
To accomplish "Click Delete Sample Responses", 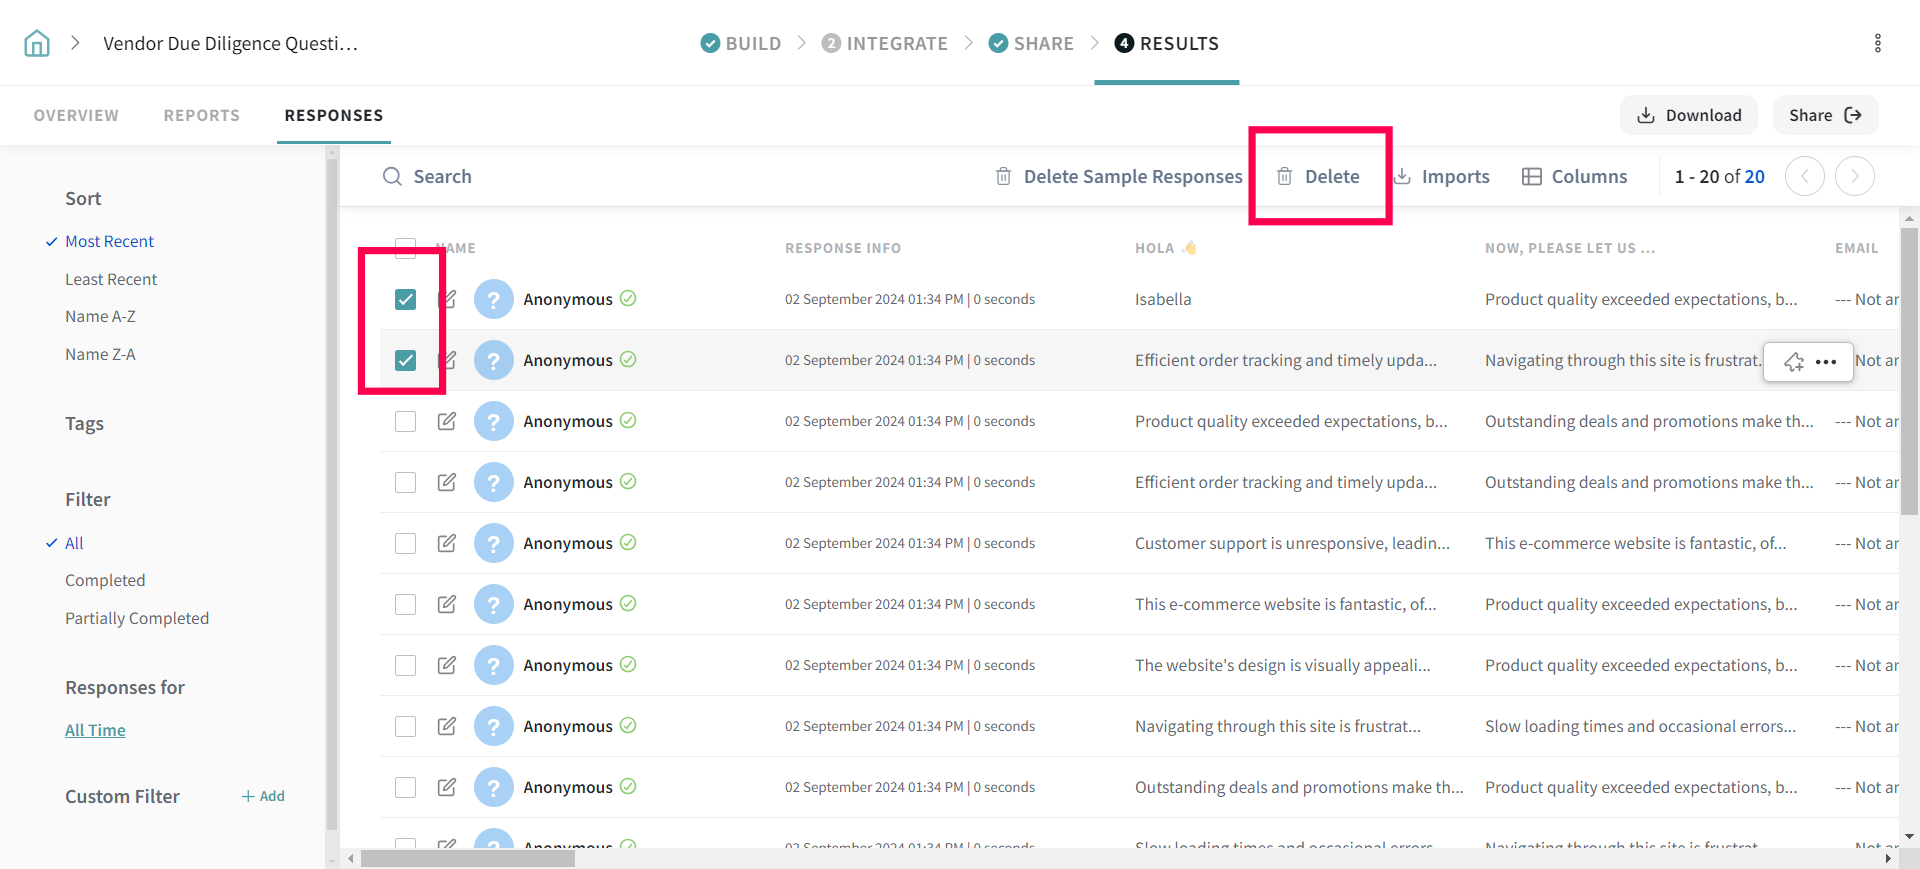I will (x=1119, y=176).
